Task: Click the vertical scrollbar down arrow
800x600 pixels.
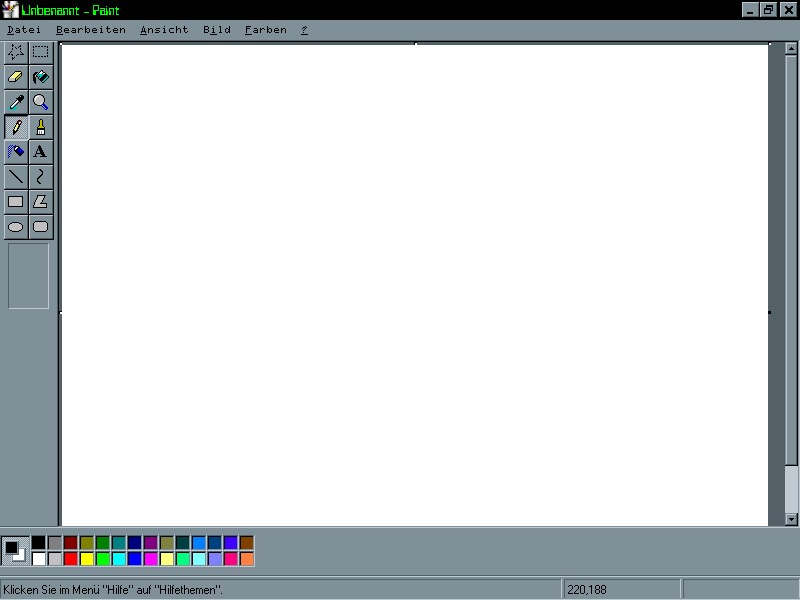Action: click(791, 519)
